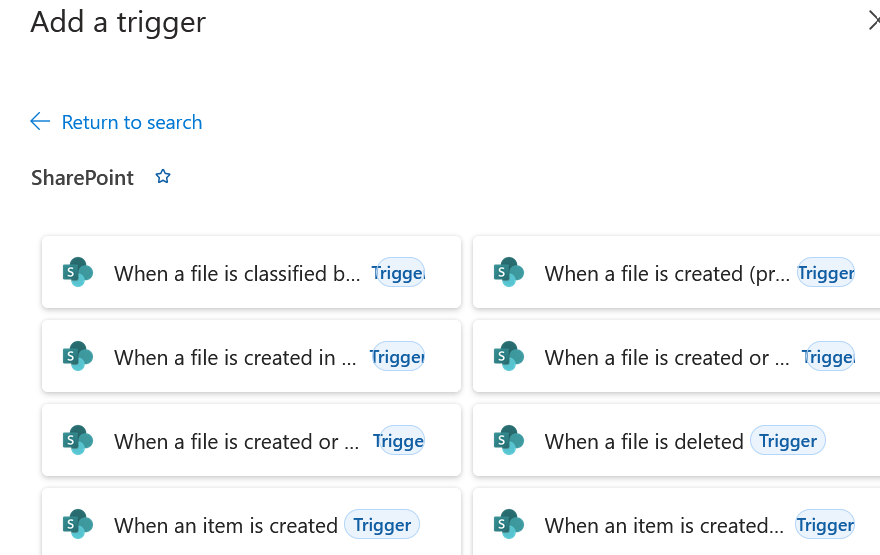Click the SharePoint connector heading
880x555 pixels.
[x=82, y=178]
